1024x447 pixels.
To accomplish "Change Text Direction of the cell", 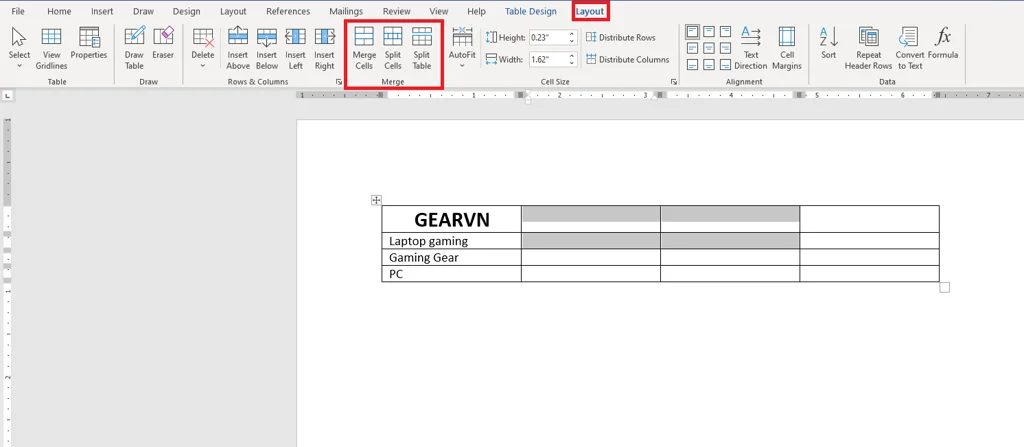I will pos(751,48).
